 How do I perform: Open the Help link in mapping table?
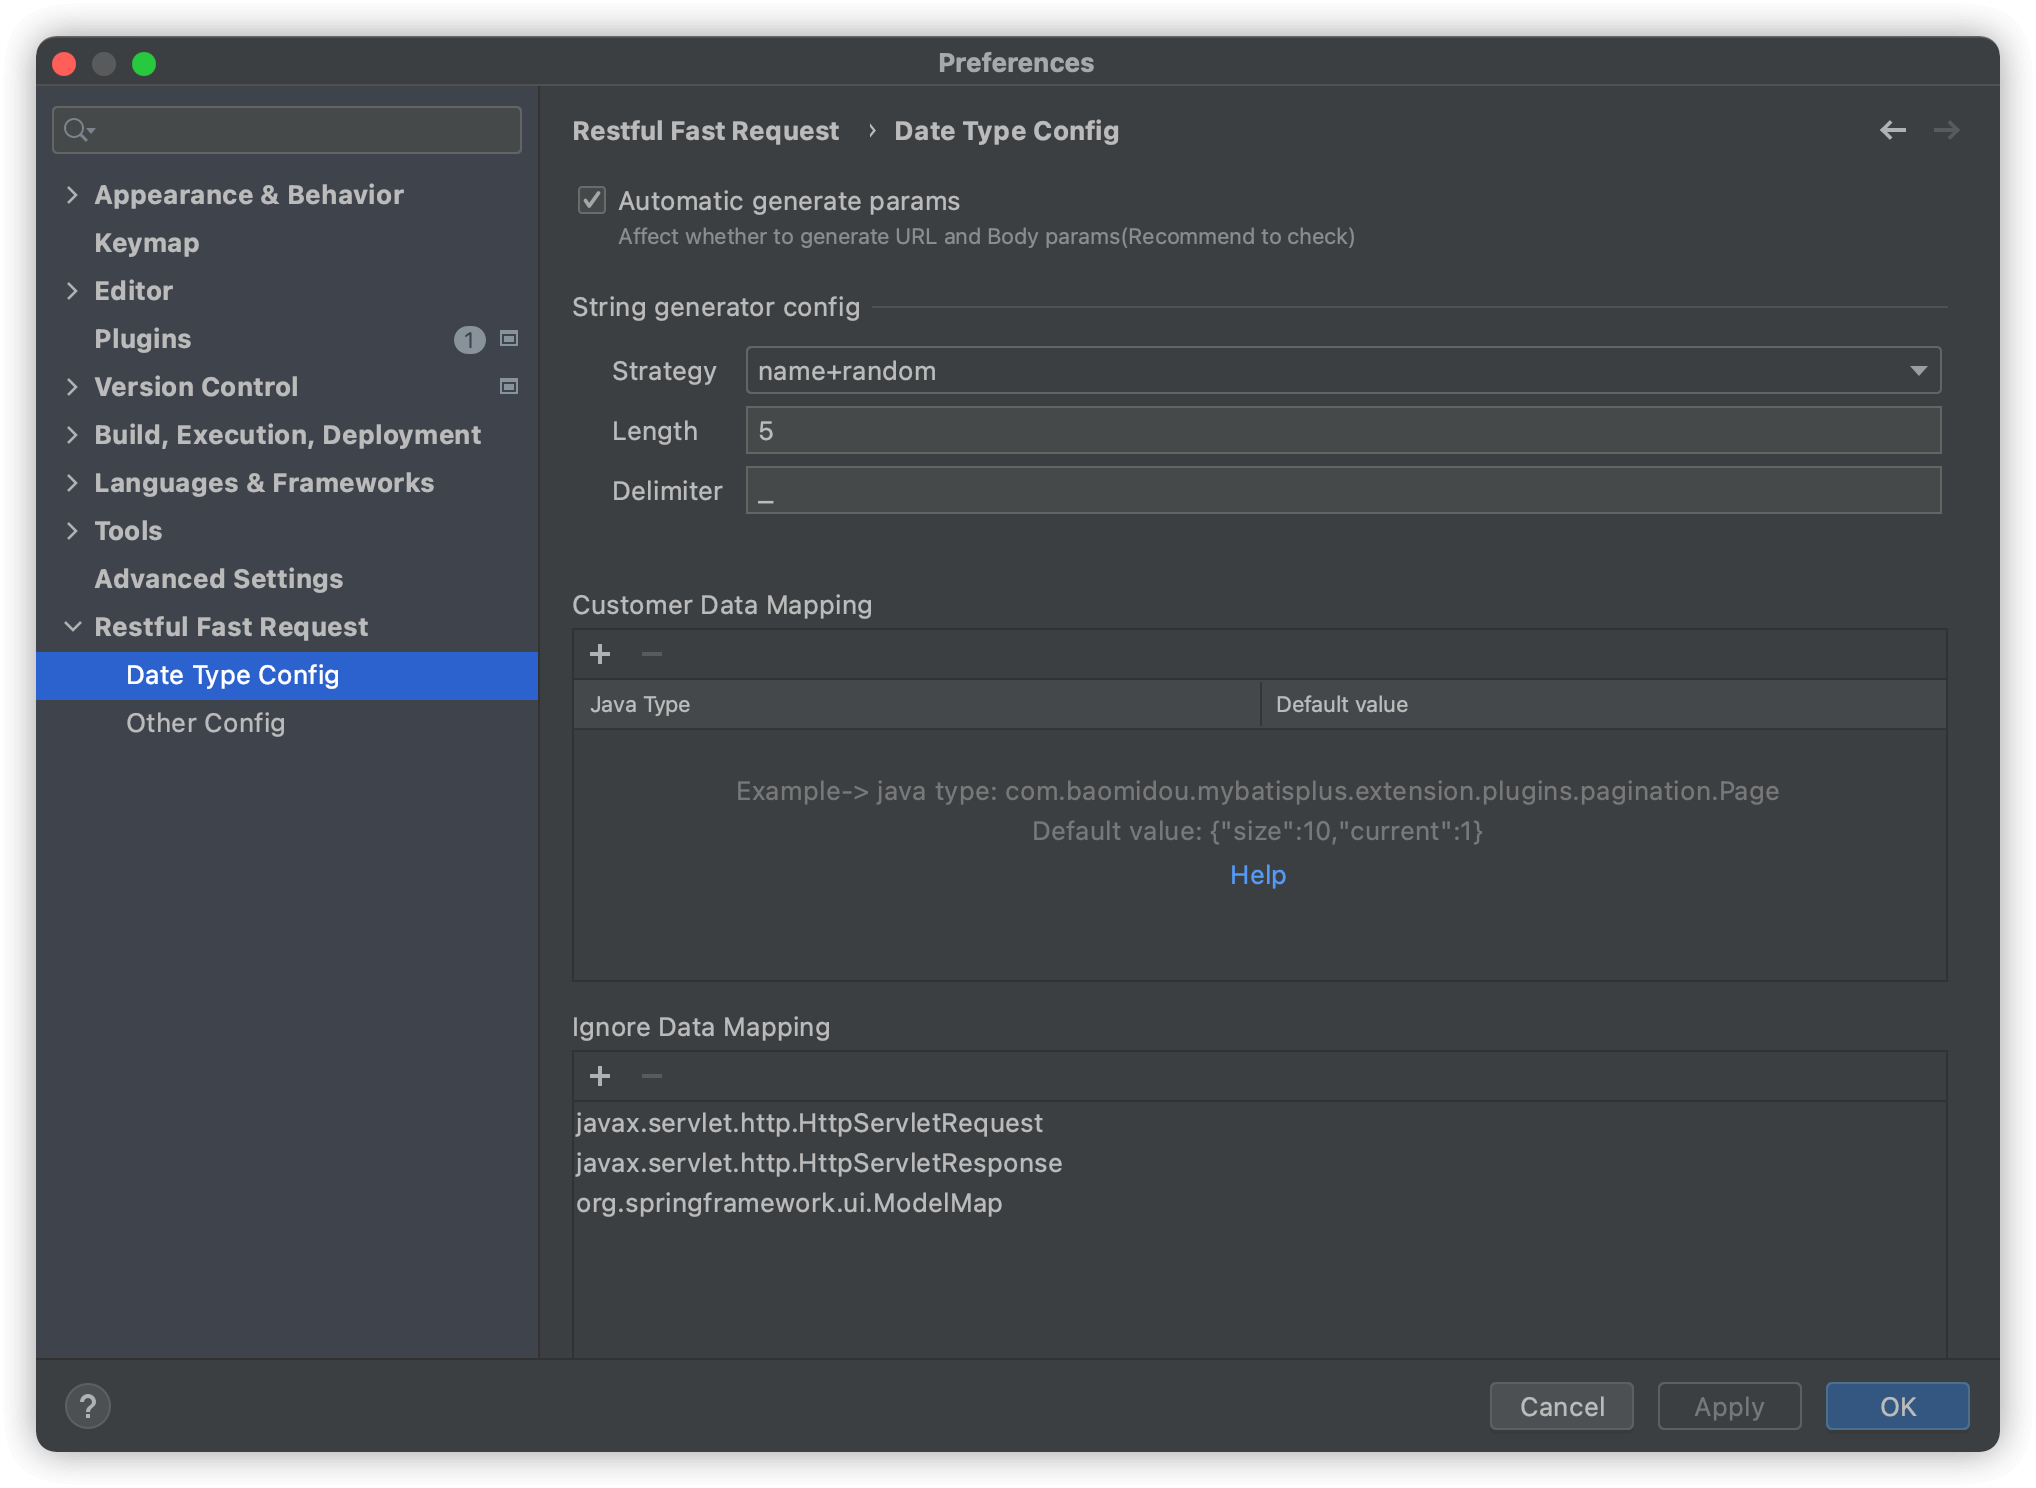point(1258,875)
